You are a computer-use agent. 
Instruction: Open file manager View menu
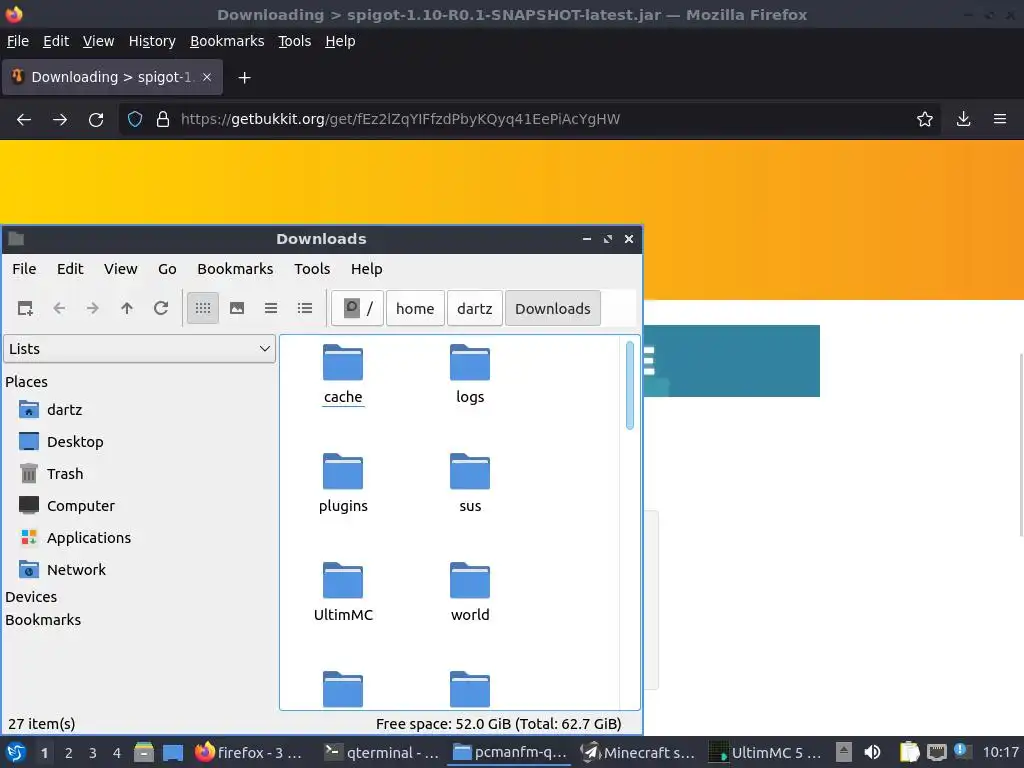[x=121, y=269]
